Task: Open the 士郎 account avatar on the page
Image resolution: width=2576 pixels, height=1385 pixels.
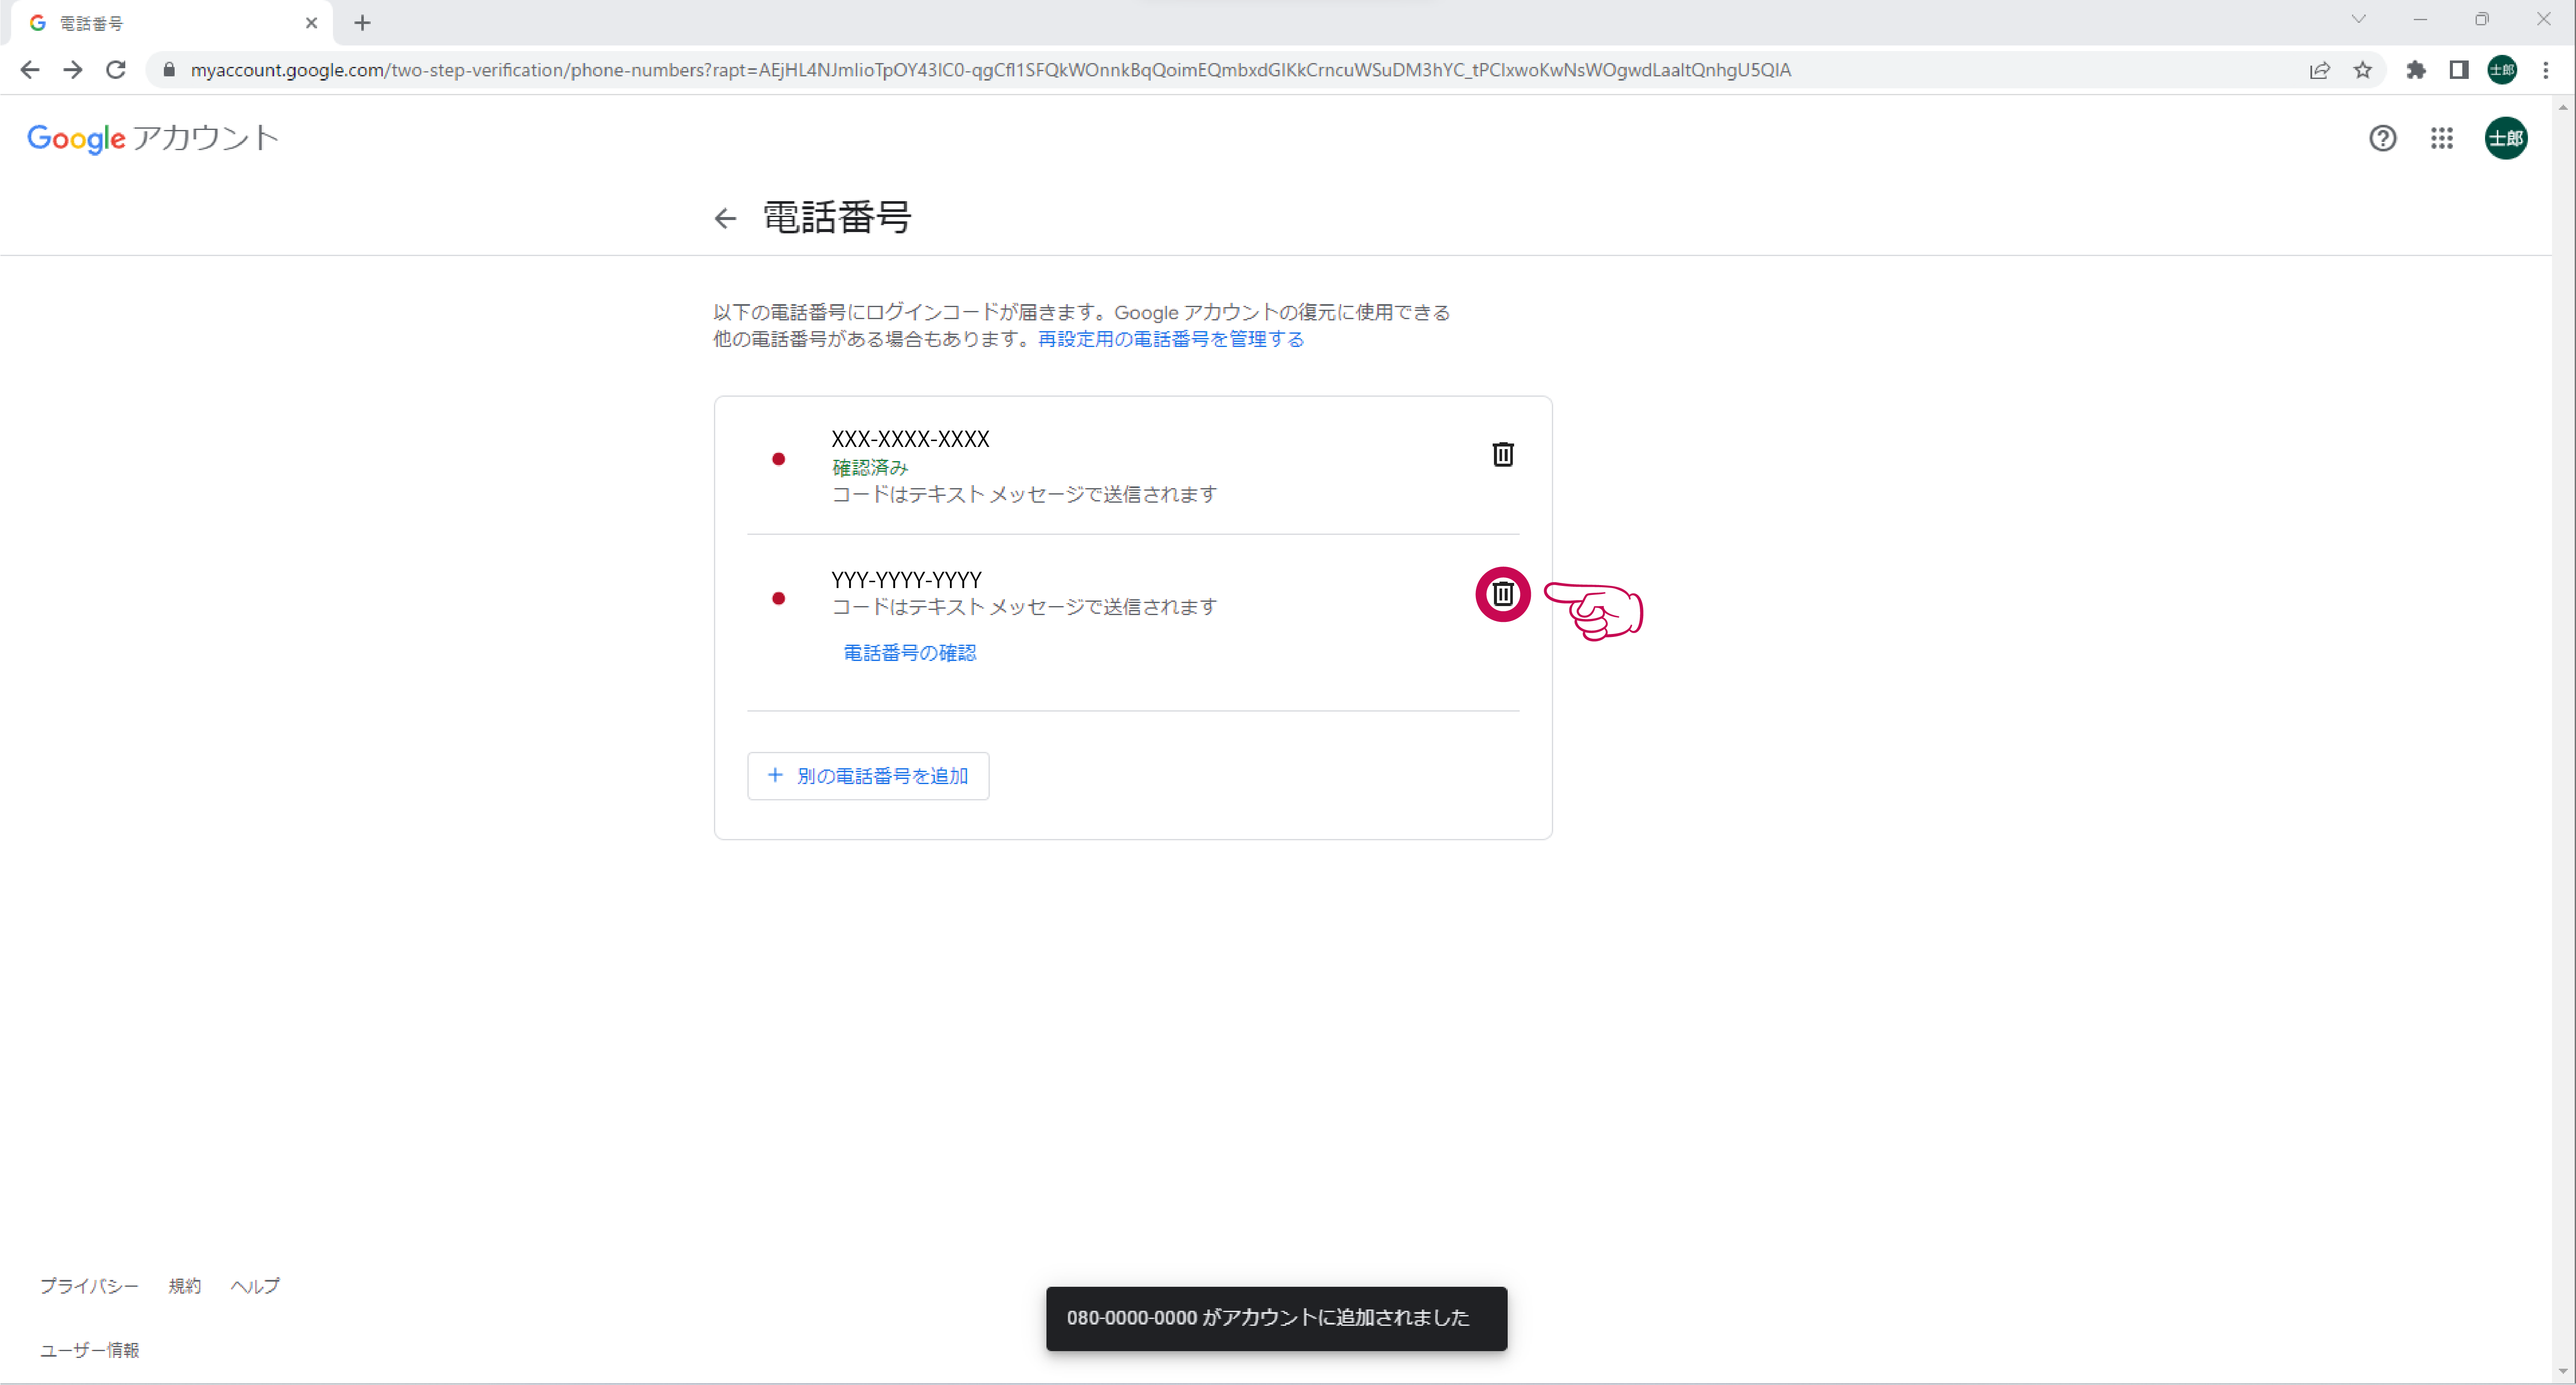Action: point(2505,138)
